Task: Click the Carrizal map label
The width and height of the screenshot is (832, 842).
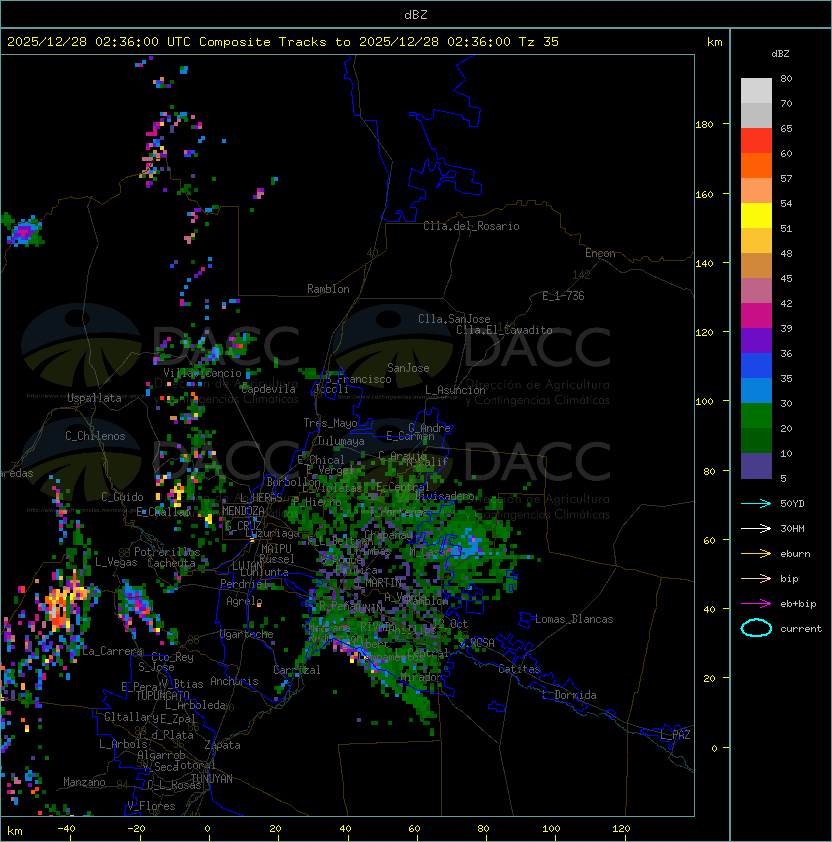Action: (297, 670)
